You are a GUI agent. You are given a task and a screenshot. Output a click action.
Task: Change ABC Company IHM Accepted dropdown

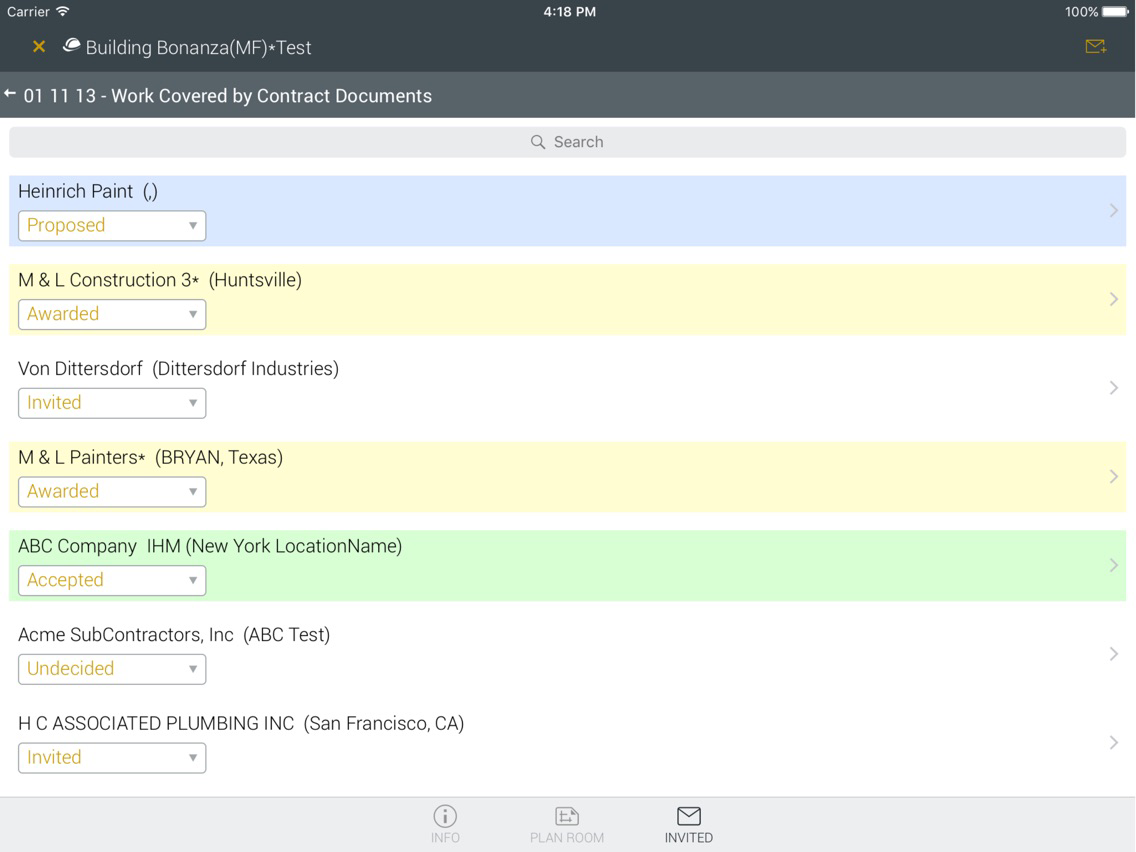tap(112, 580)
